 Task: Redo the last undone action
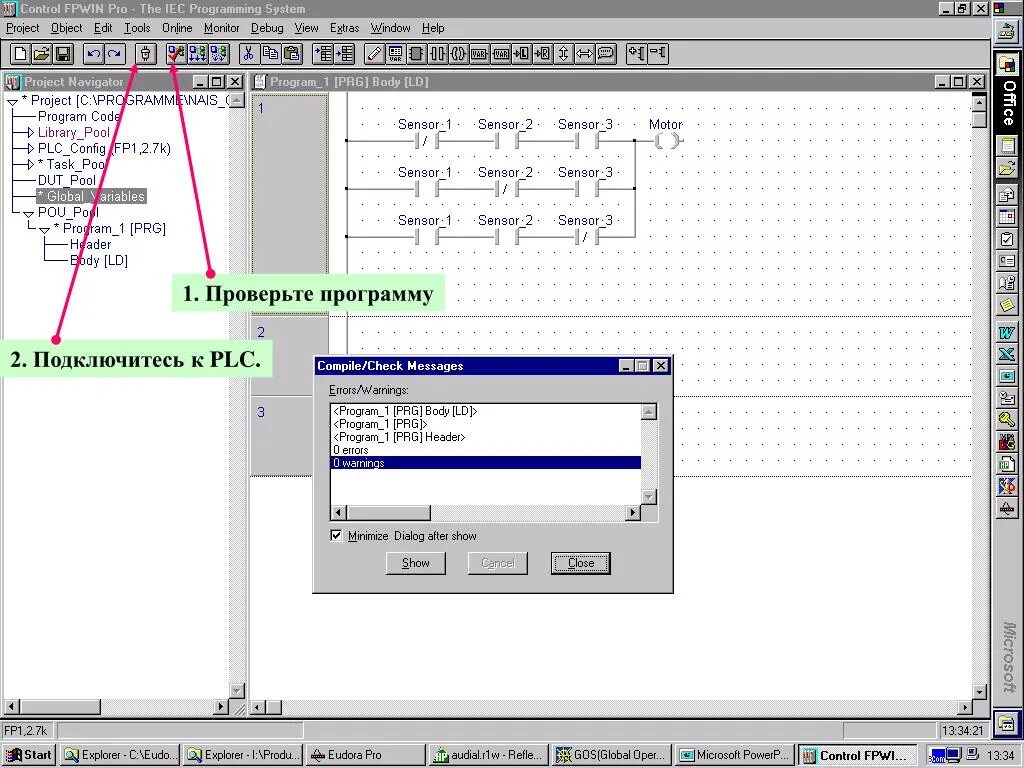[x=114, y=54]
